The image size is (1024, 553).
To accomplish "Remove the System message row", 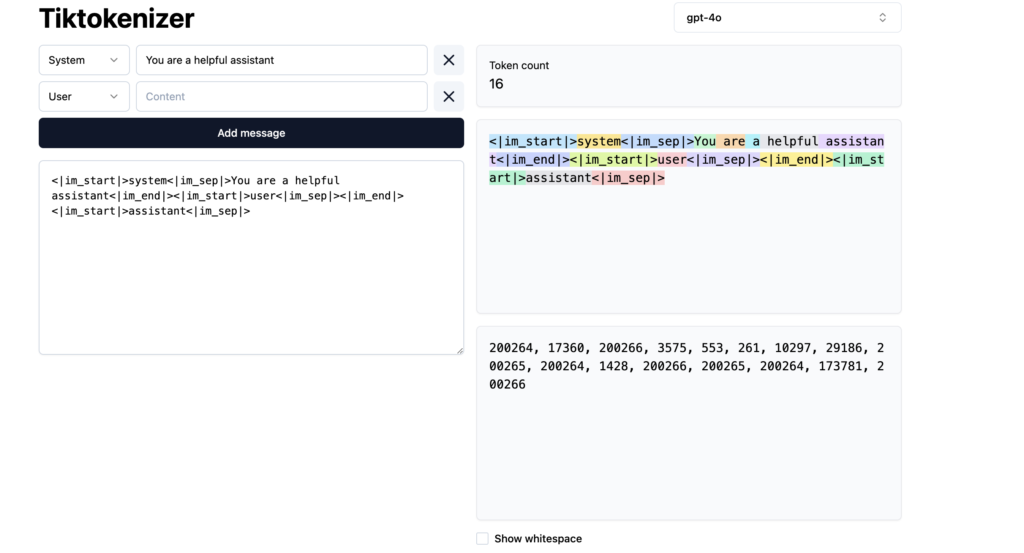I will 449,60.
